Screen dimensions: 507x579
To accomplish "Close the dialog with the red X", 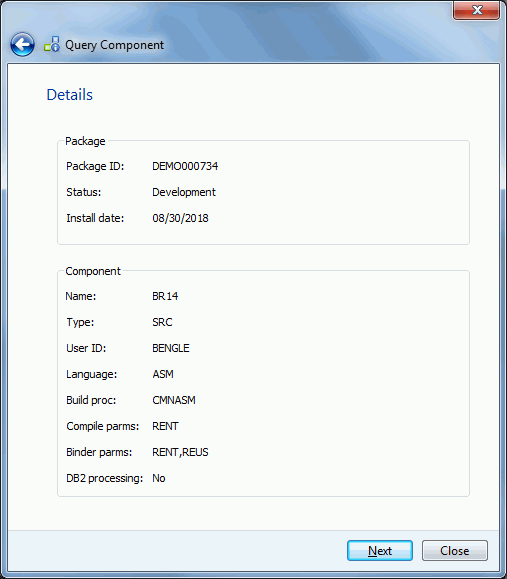I will click(476, 10).
